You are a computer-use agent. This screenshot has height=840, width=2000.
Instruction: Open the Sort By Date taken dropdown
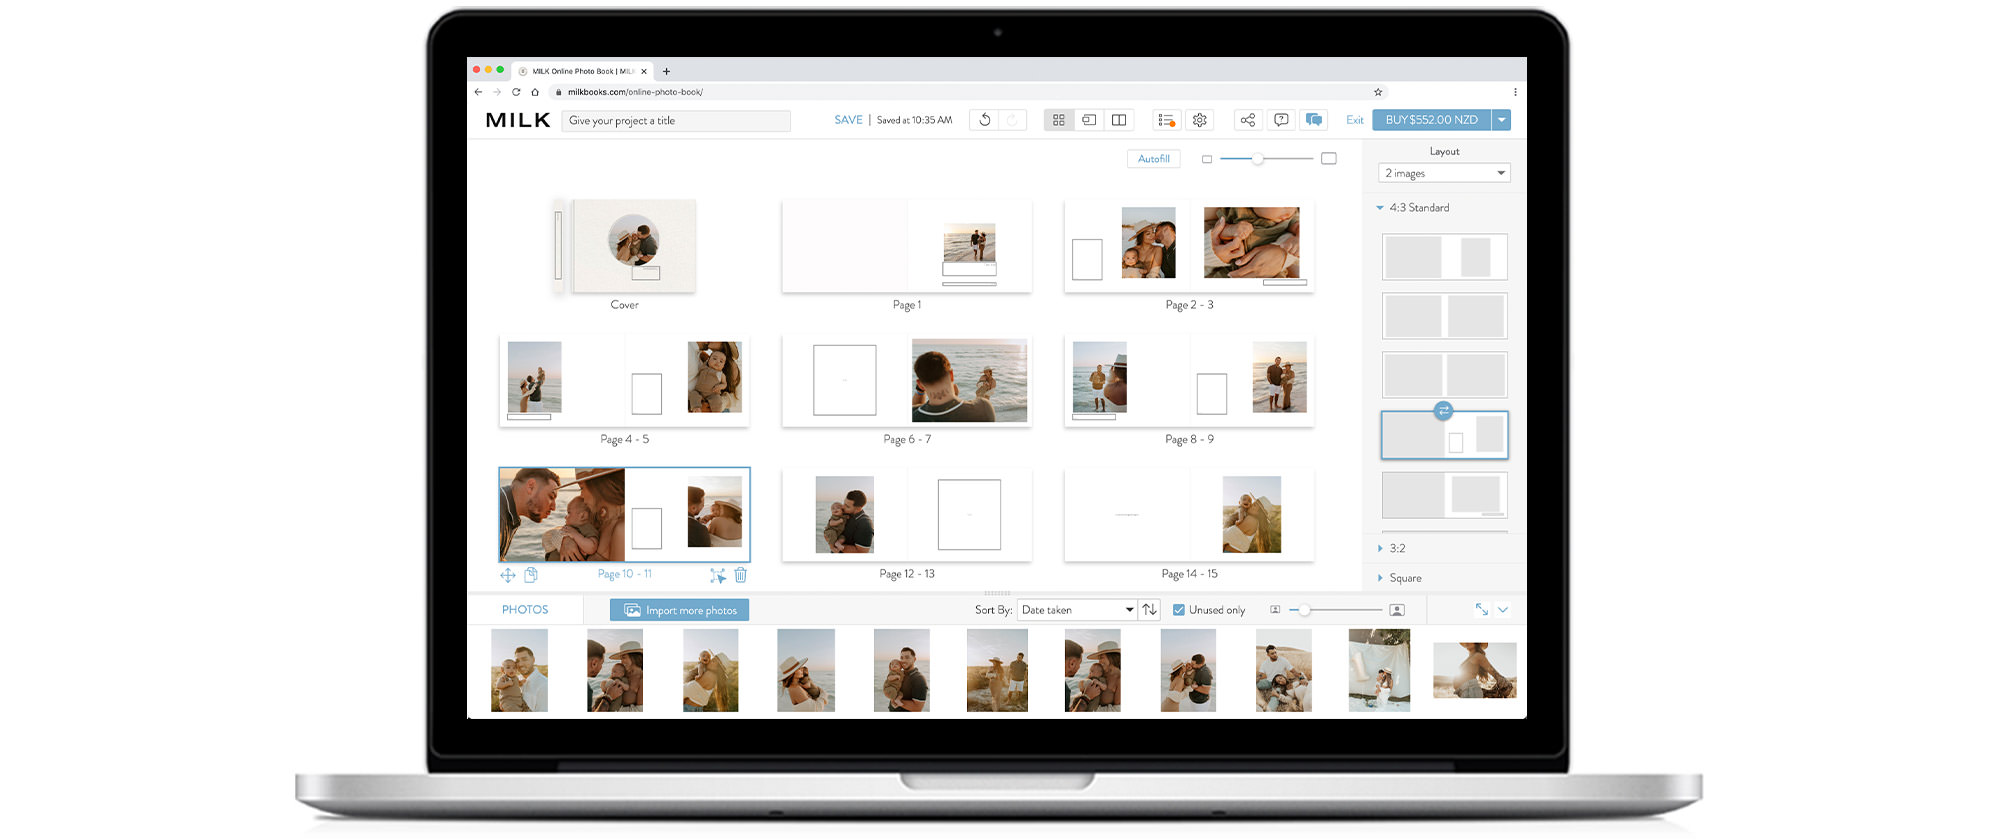(1077, 609)
